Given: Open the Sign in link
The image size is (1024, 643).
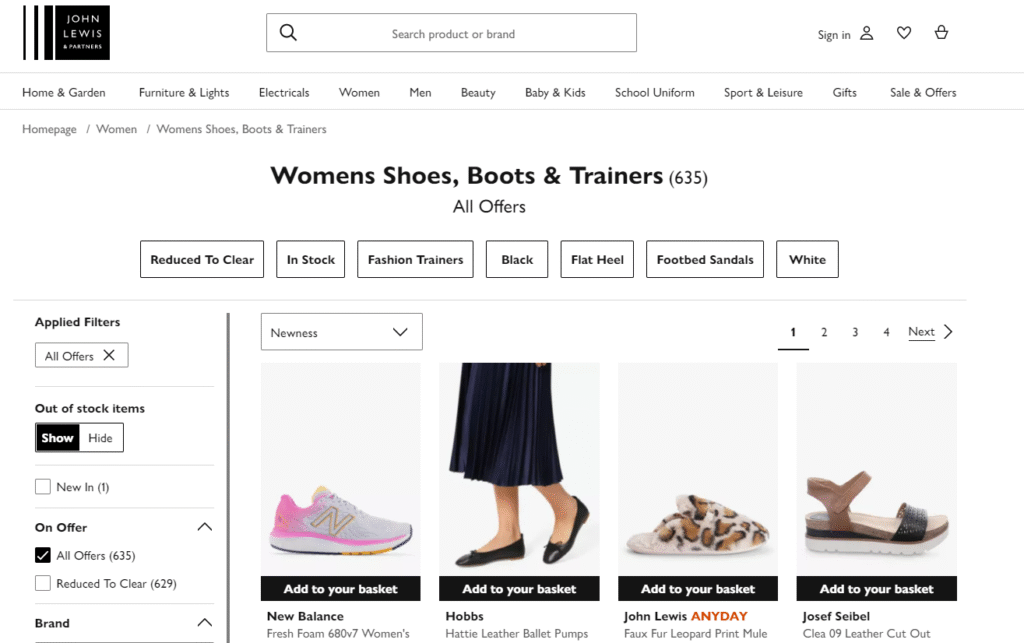Looking at the screenshot, I should 834,35.
